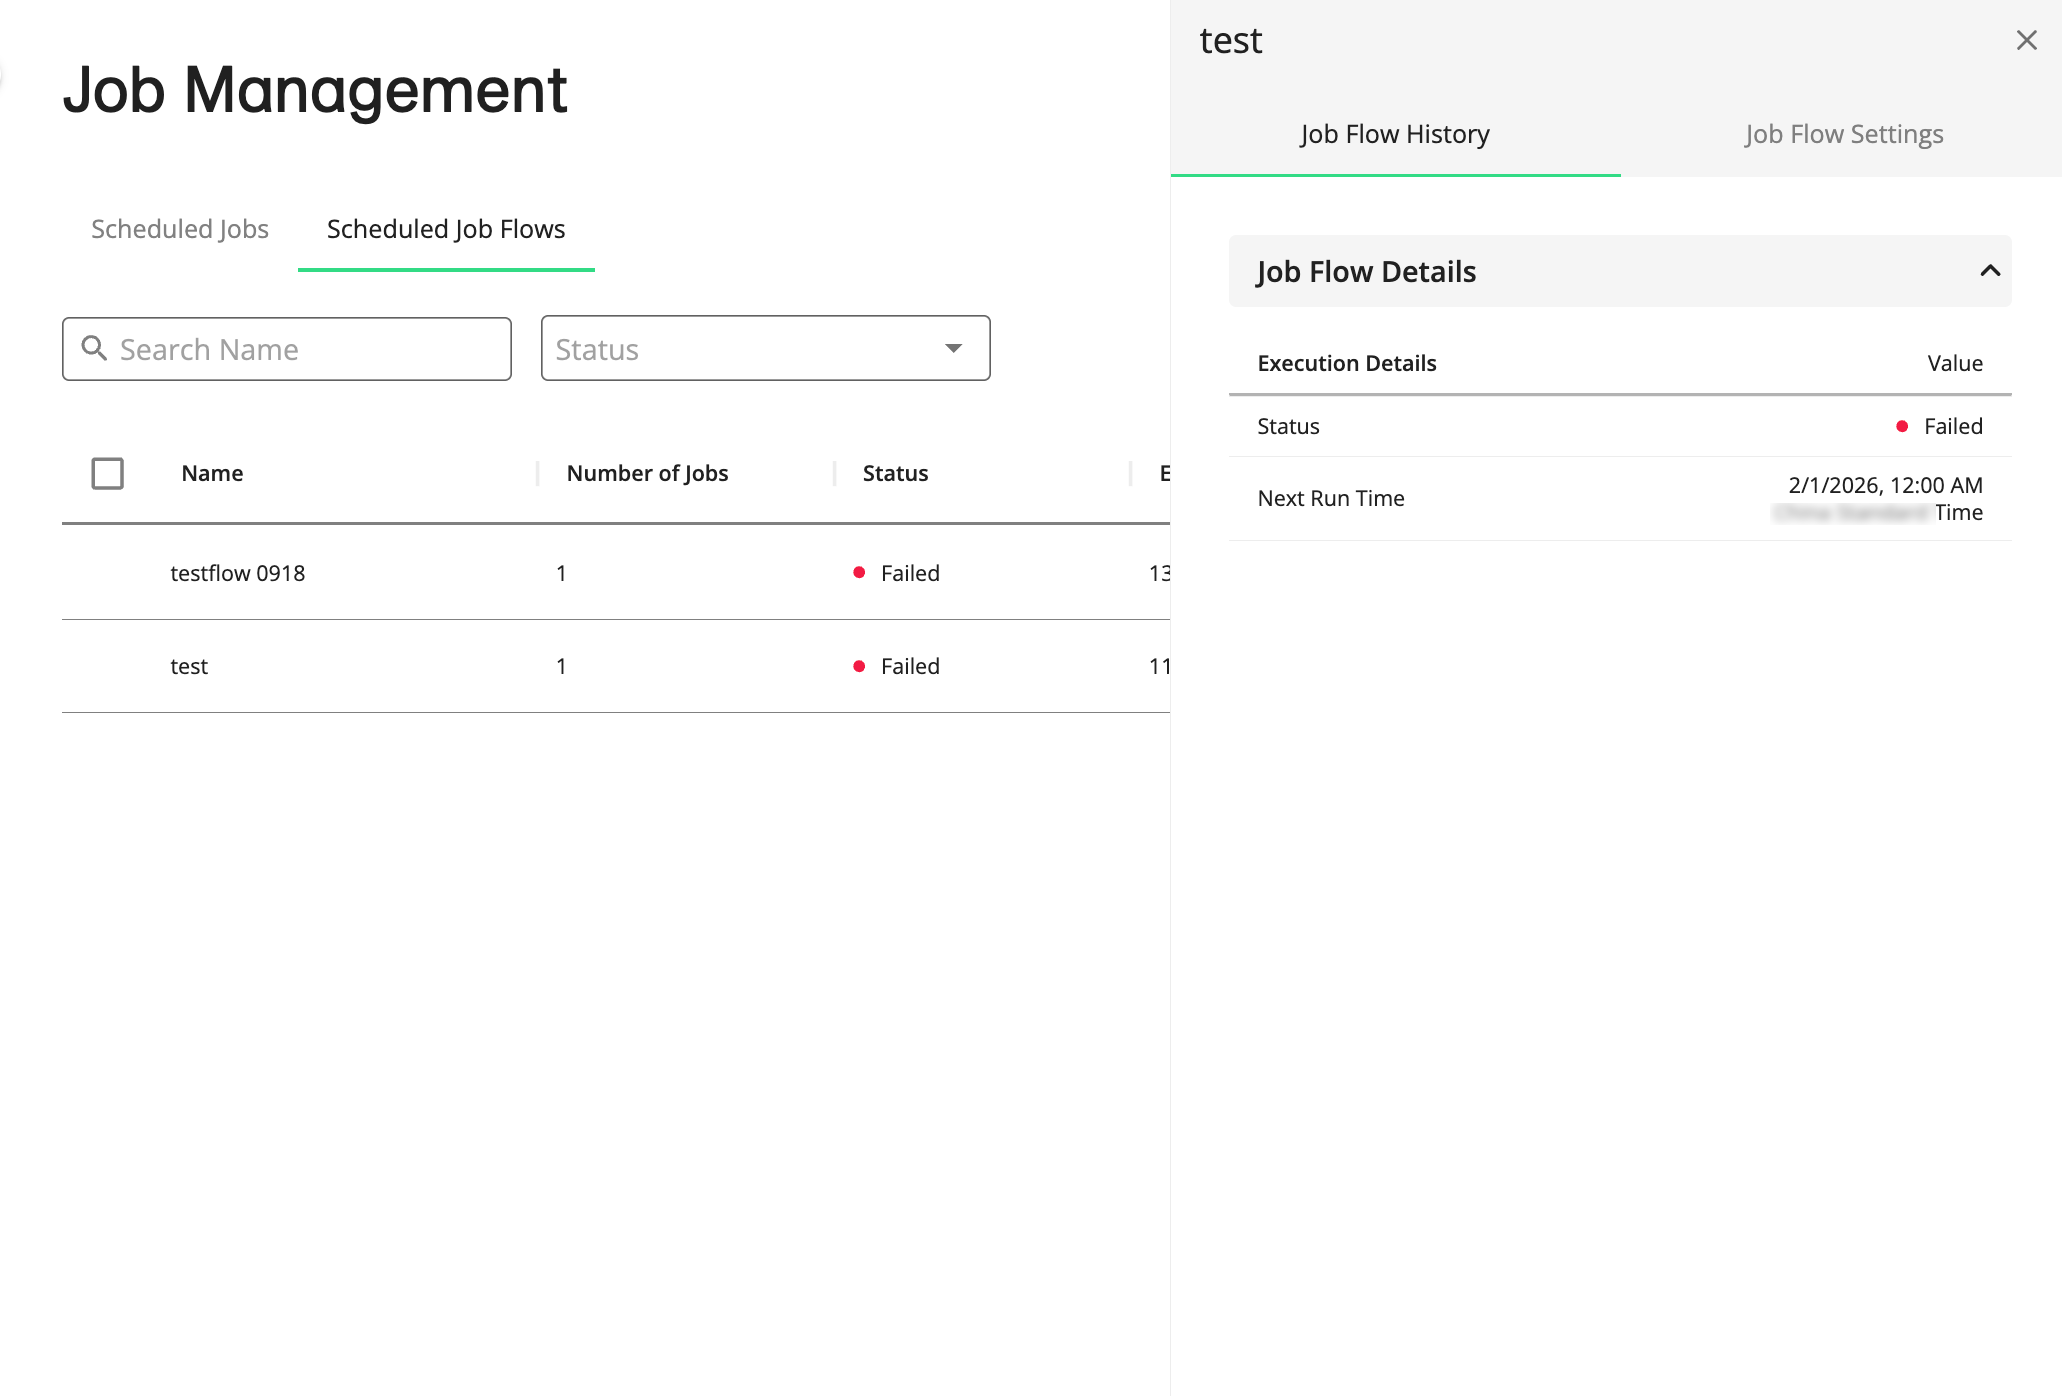Screen dimensions: 2062x1396
Task: Click the red Failed status dot for test row
Action: point(860,666)
